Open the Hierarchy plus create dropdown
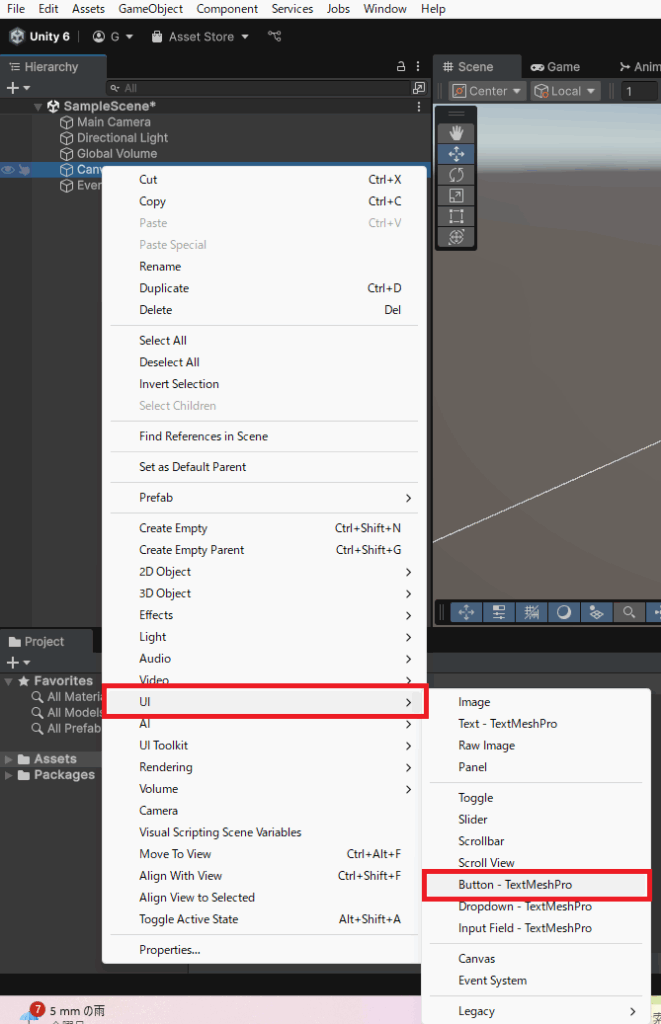The image size is (661, 1024). pos(18,88)
